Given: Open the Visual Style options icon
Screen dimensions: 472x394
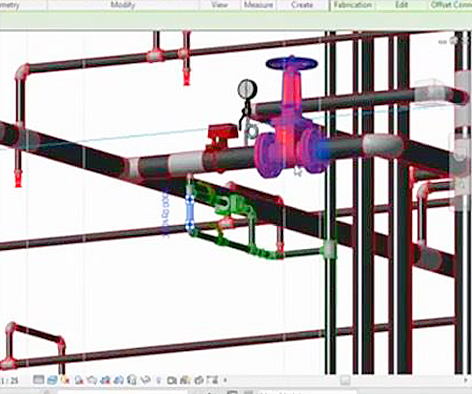Looking at the screenshot, I should 52,380.
